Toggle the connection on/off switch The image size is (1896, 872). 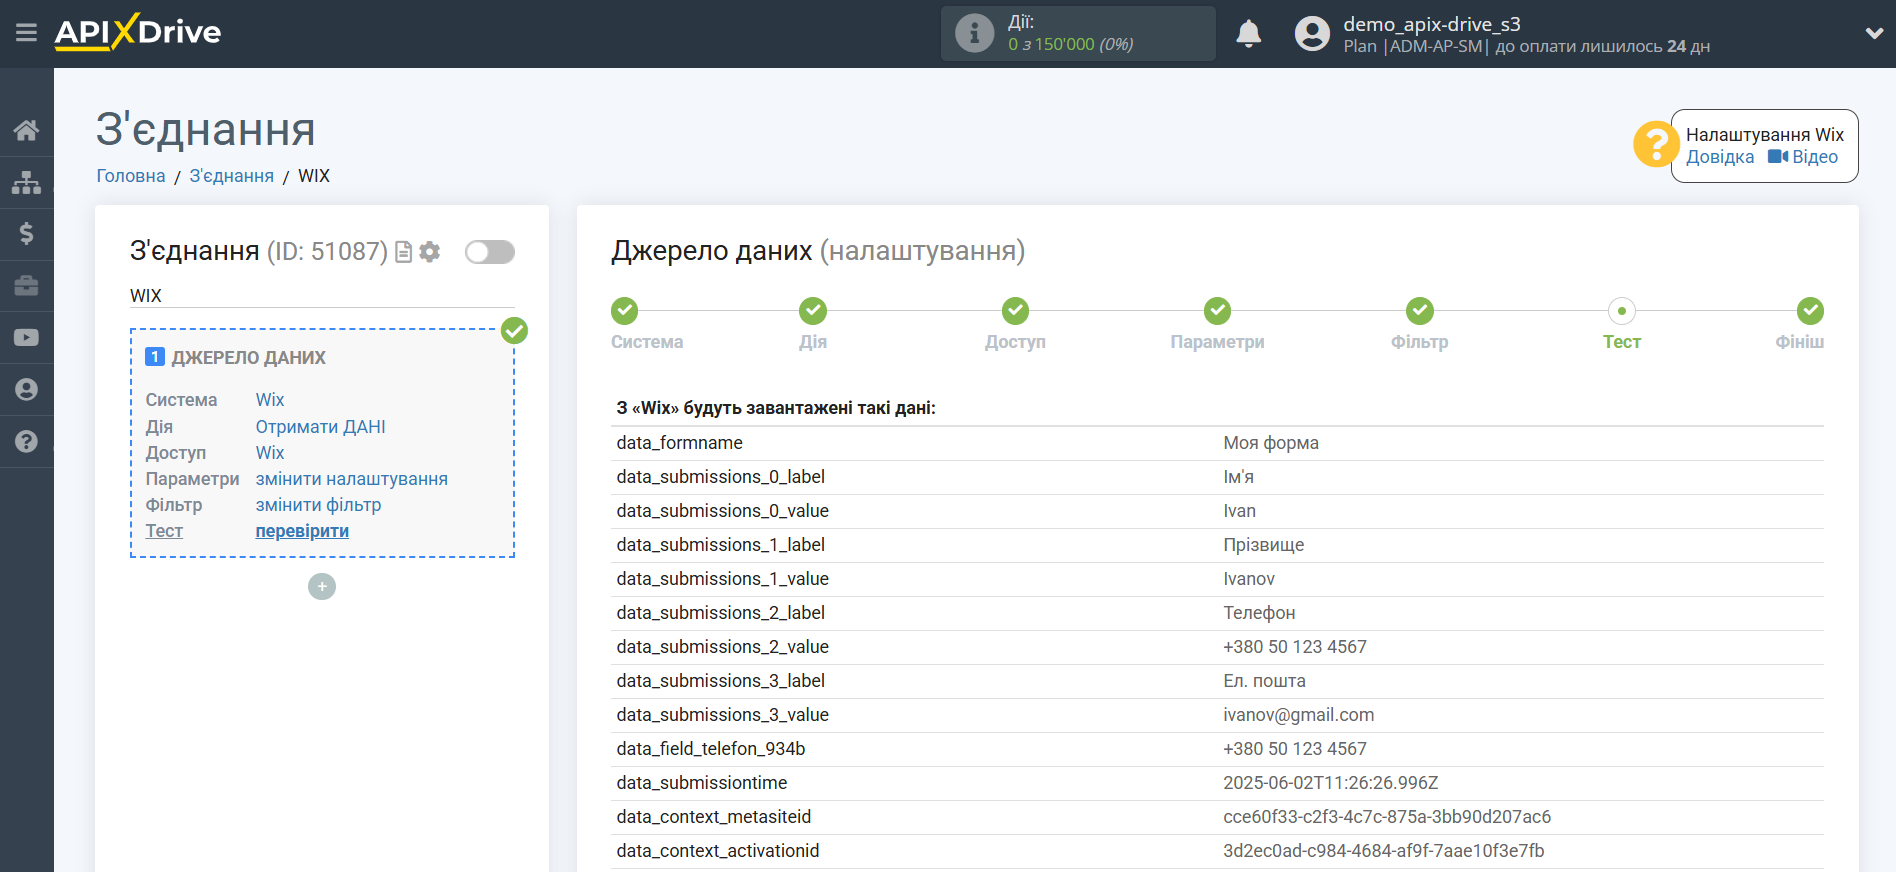coord(490,252)
